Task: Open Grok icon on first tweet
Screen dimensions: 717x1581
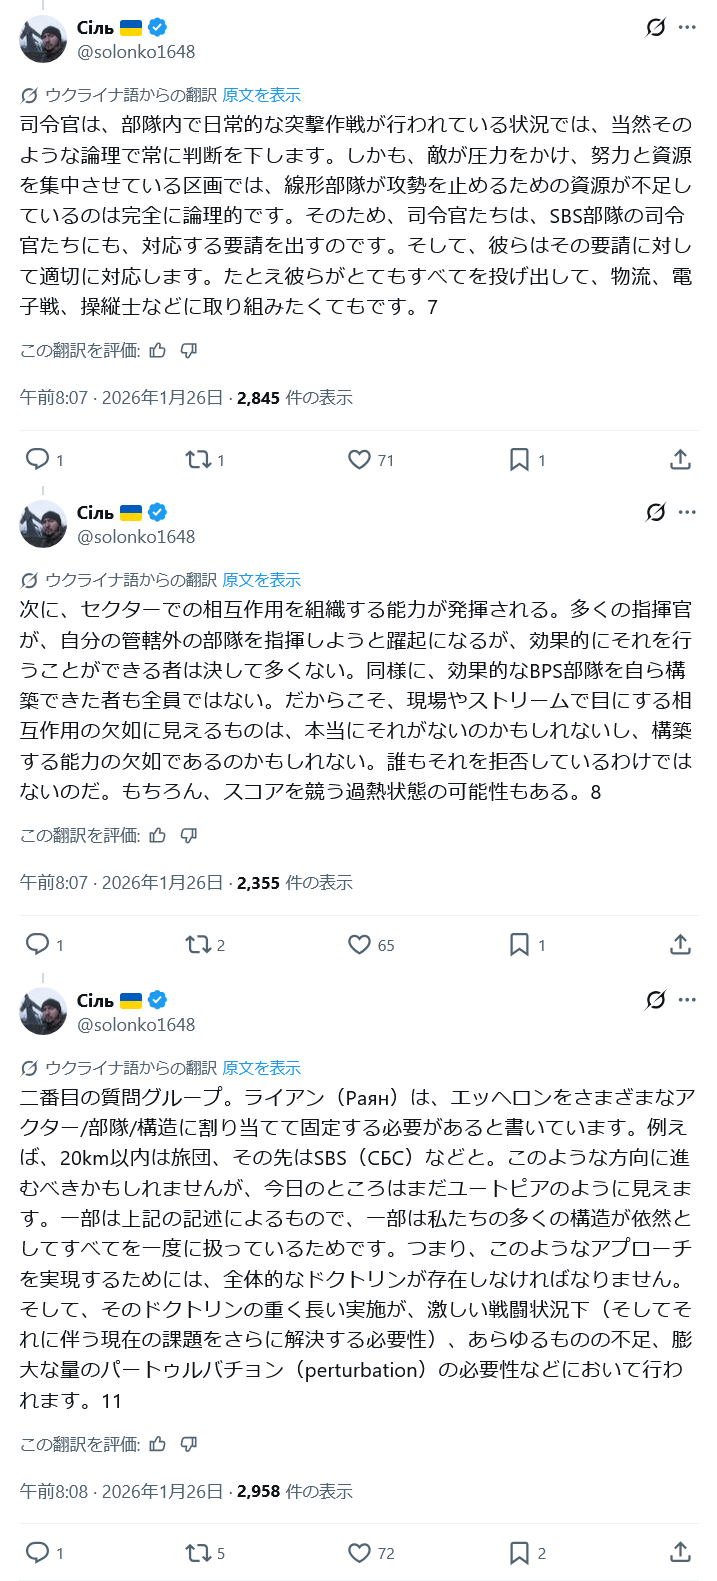Action: tap(655, 28)
